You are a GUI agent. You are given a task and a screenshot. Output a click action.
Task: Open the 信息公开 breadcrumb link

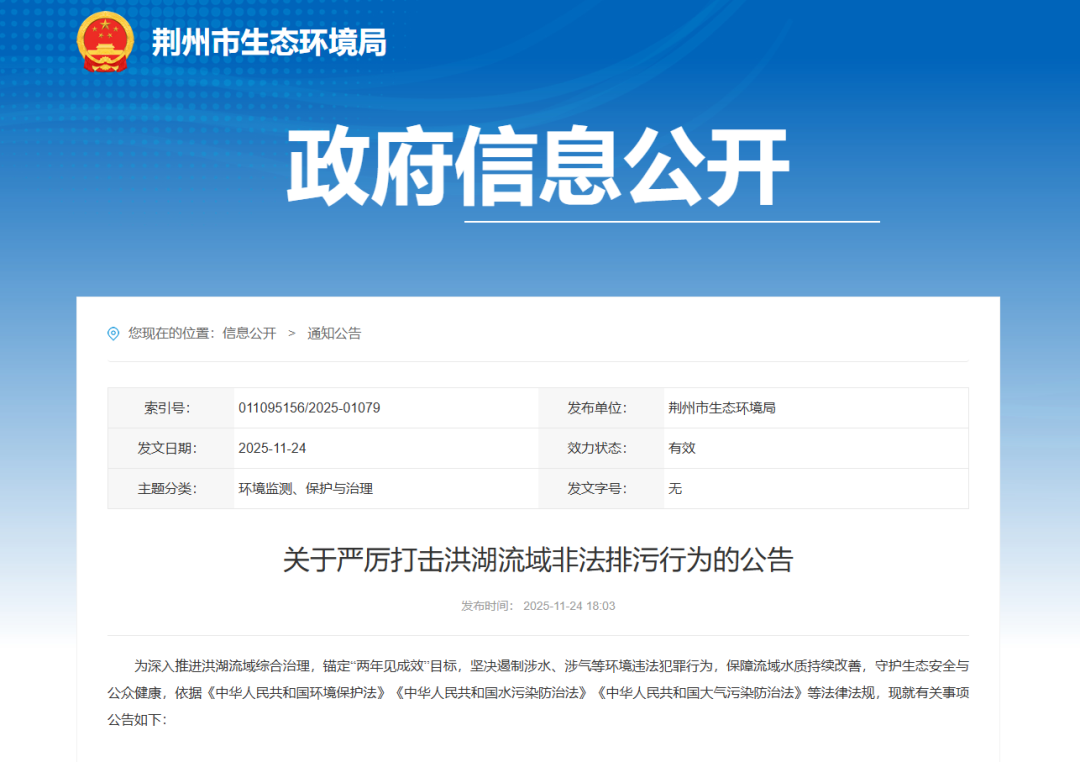[x=249, y=333]
